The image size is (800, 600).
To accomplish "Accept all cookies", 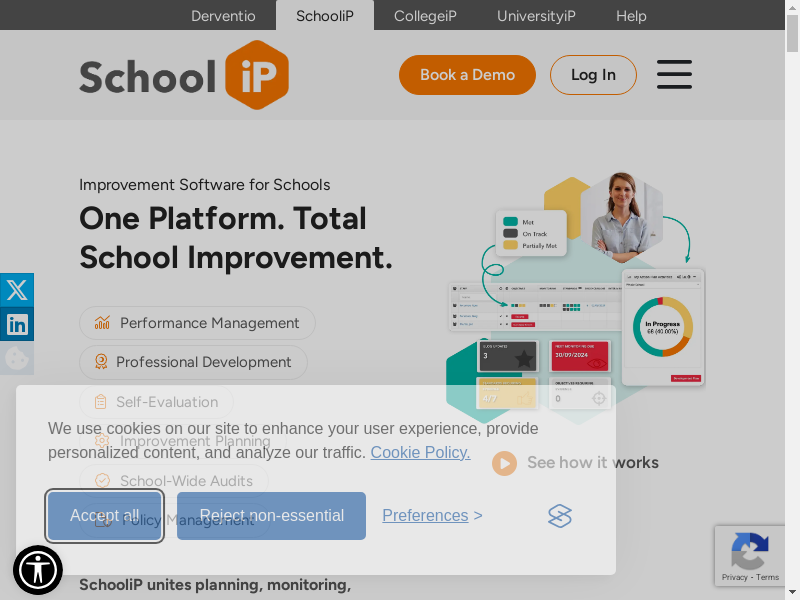I will coord(105,516).
